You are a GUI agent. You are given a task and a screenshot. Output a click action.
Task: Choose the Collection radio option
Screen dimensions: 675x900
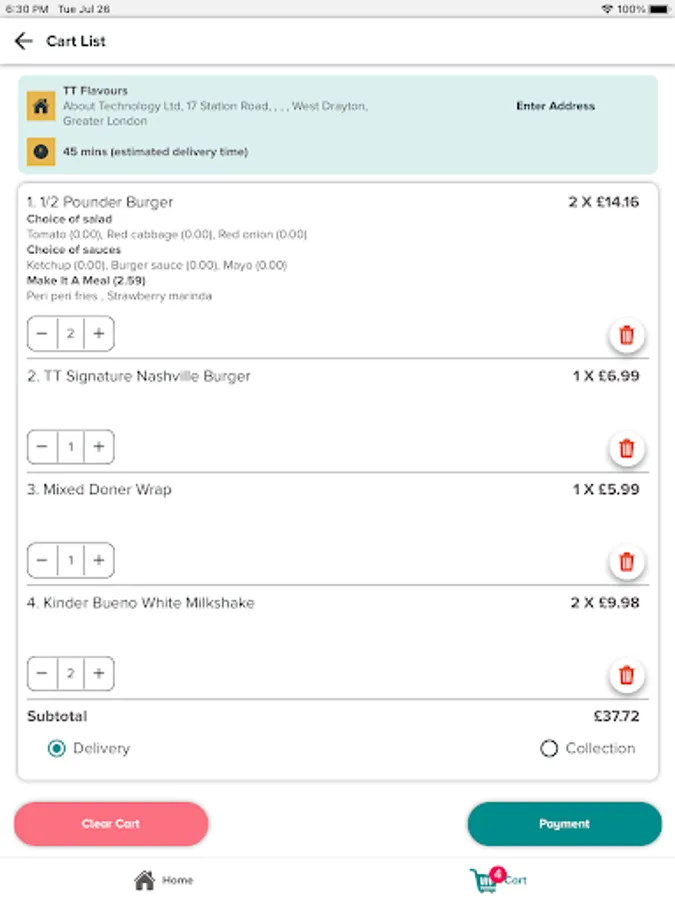pos(548,748)
